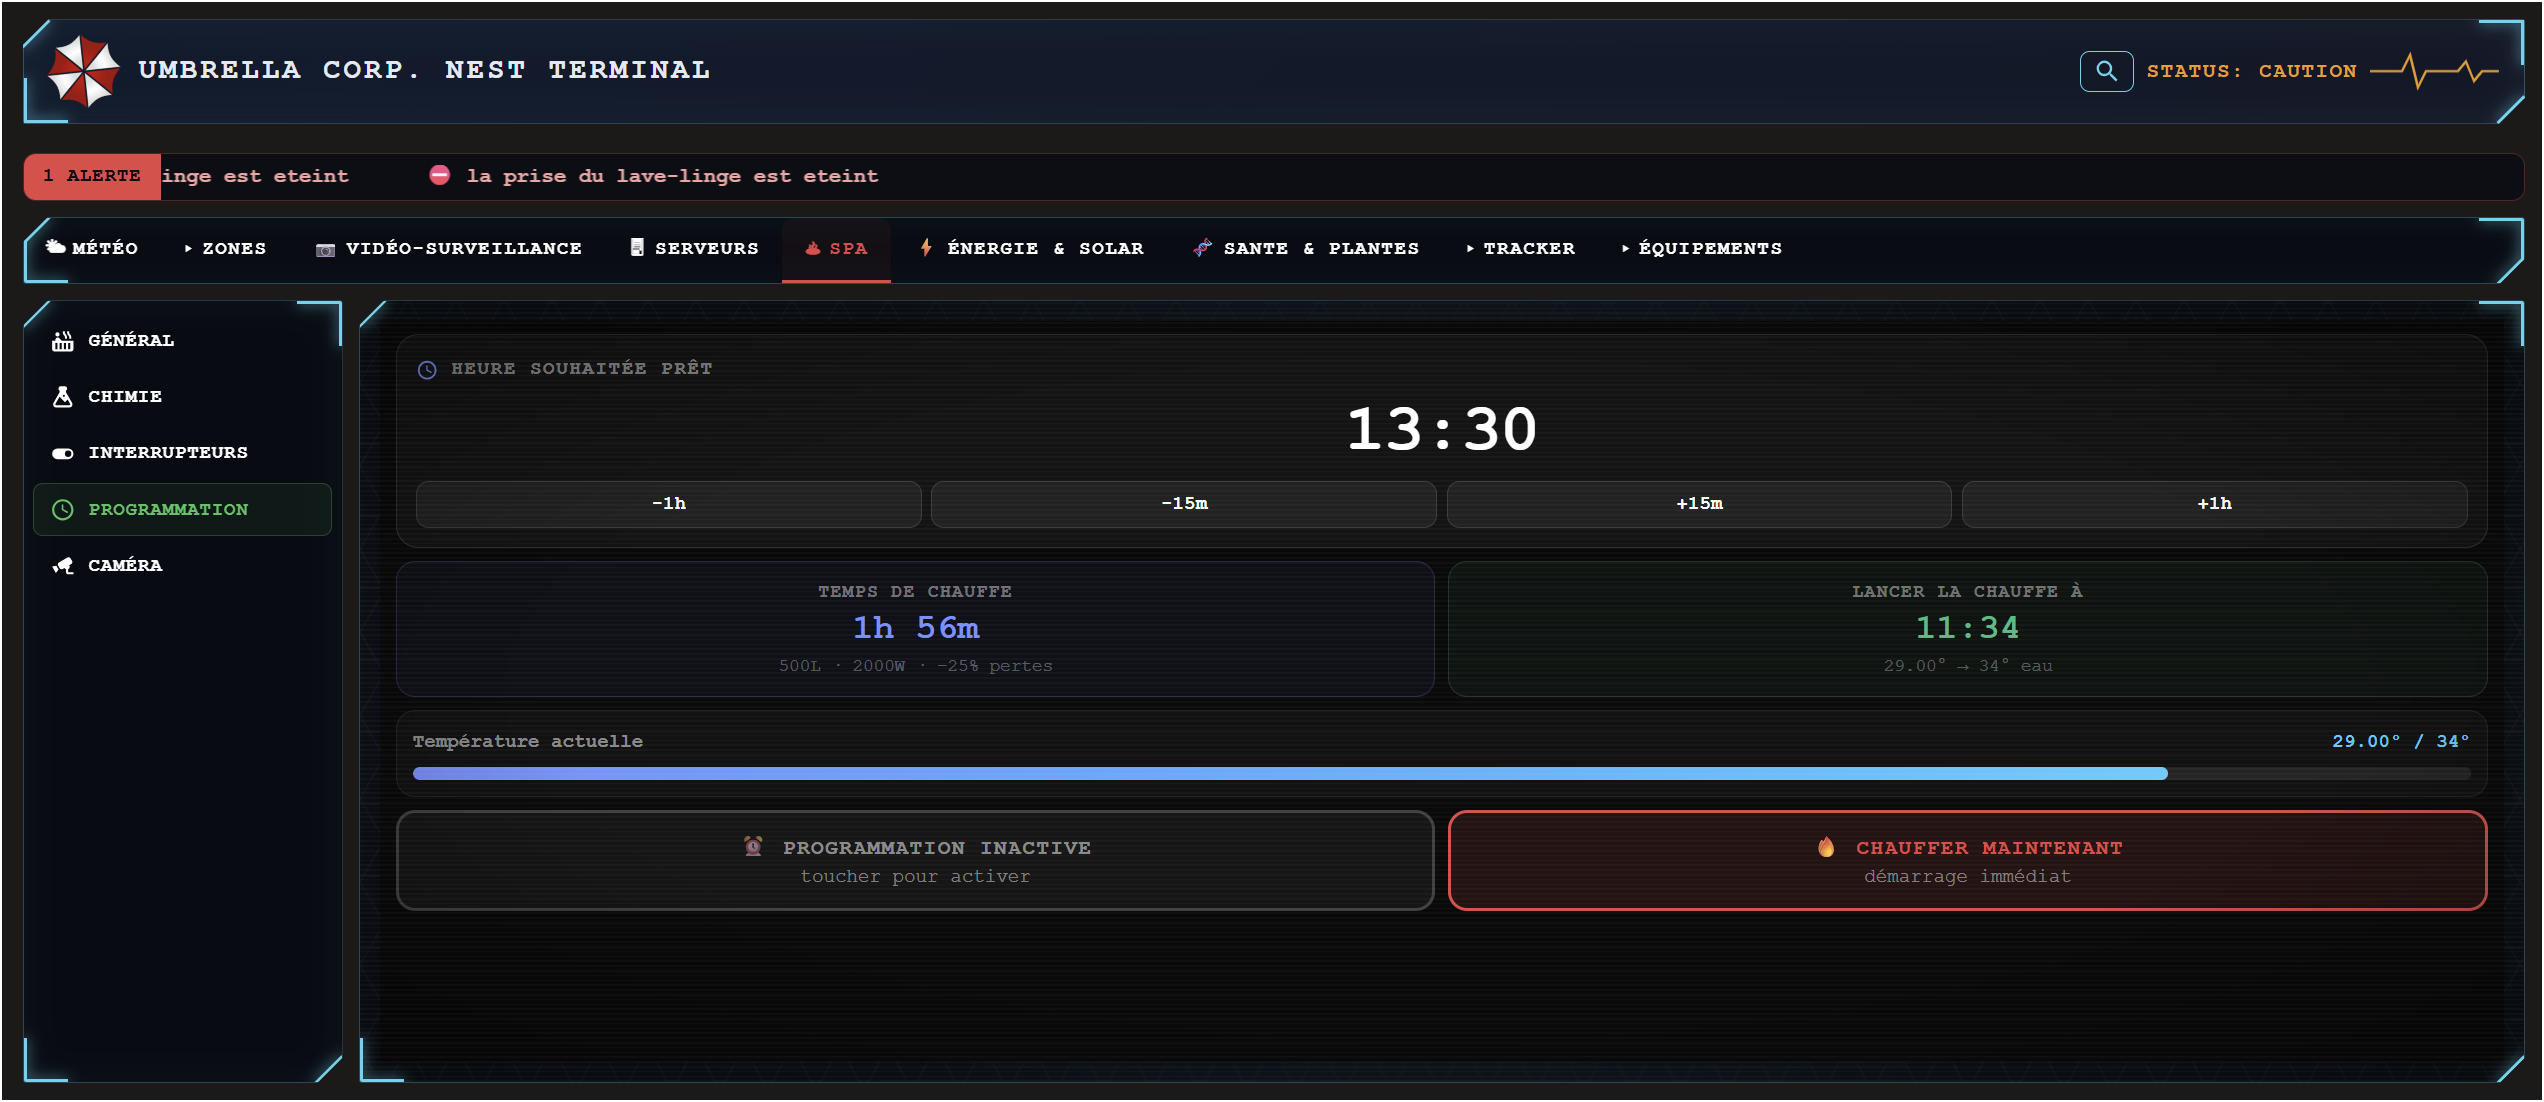This screenshot has width=2544, height=1102.
Task: Click the Caméra CCTV icon
Action: [63, 566]
